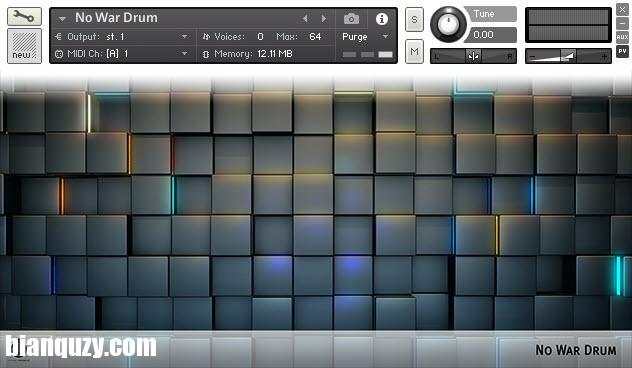Image resolution: width=632 pixels, height=368 pixels.
Task: Click the Tune knob
Action: (448, 24)
